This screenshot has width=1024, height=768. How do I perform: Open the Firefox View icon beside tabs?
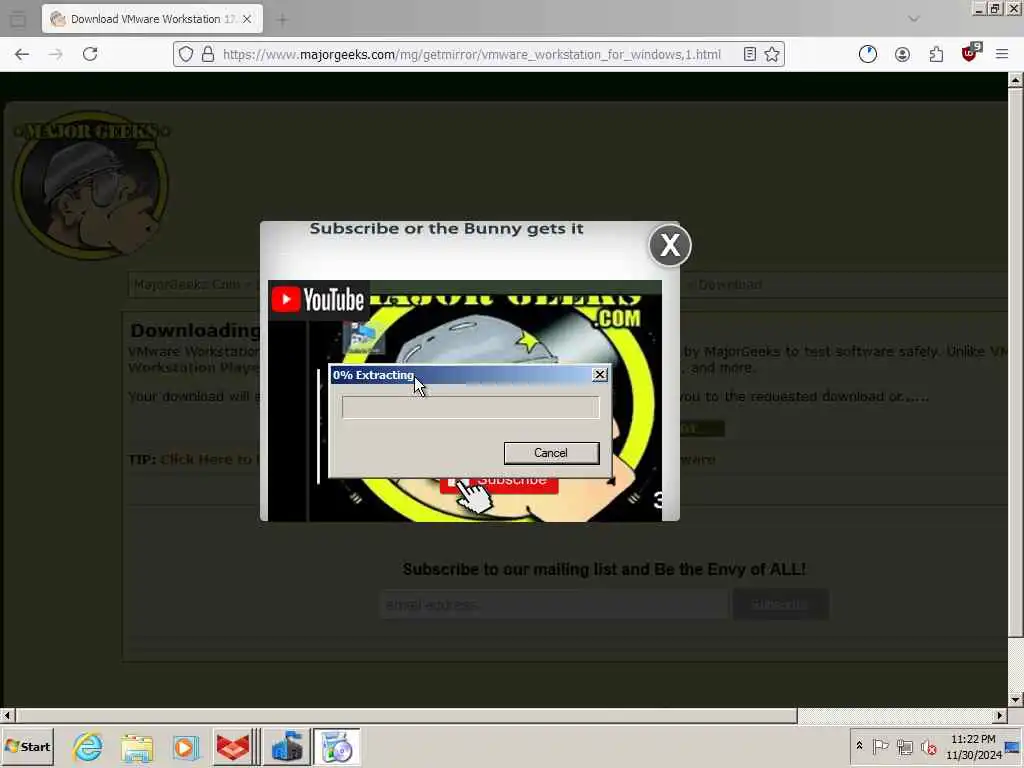point(18,20)
